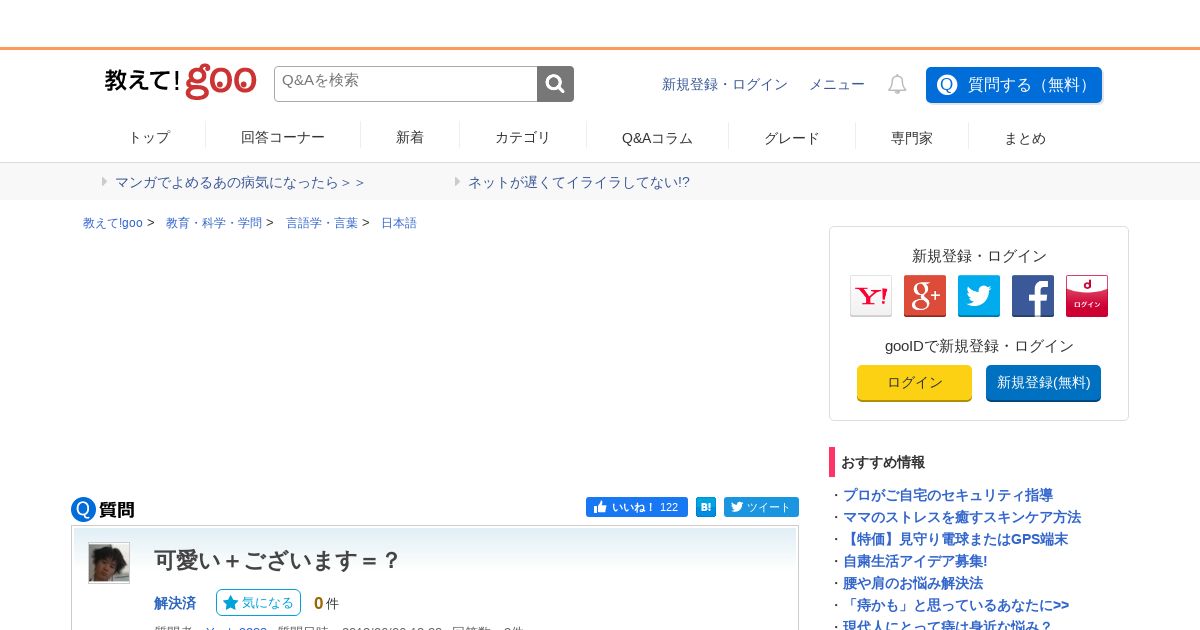Click the 0件 count text
The width and height of the screenshot is (1200, 630).
point(326,603)
